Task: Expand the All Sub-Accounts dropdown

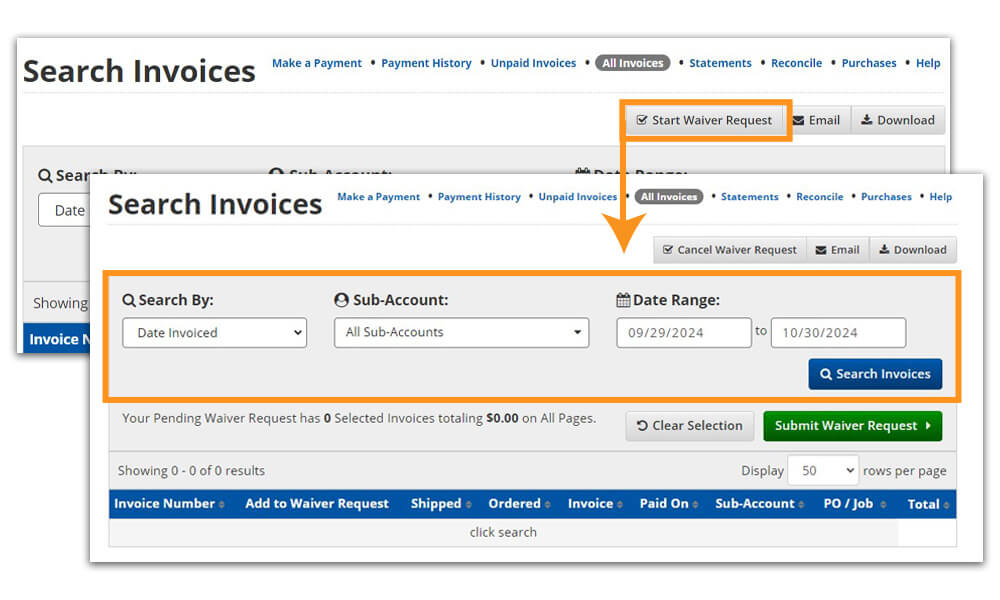Action: [461, 333]
